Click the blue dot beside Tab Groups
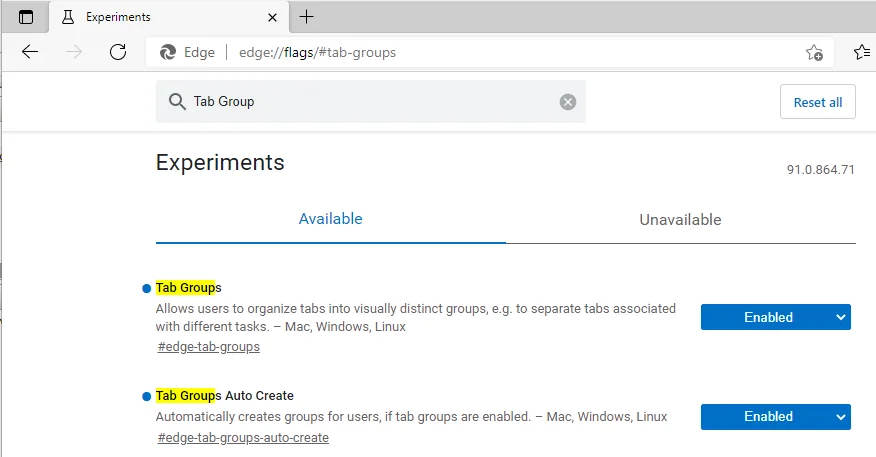This screenshot has width=876, height=457. pos(146,289)
